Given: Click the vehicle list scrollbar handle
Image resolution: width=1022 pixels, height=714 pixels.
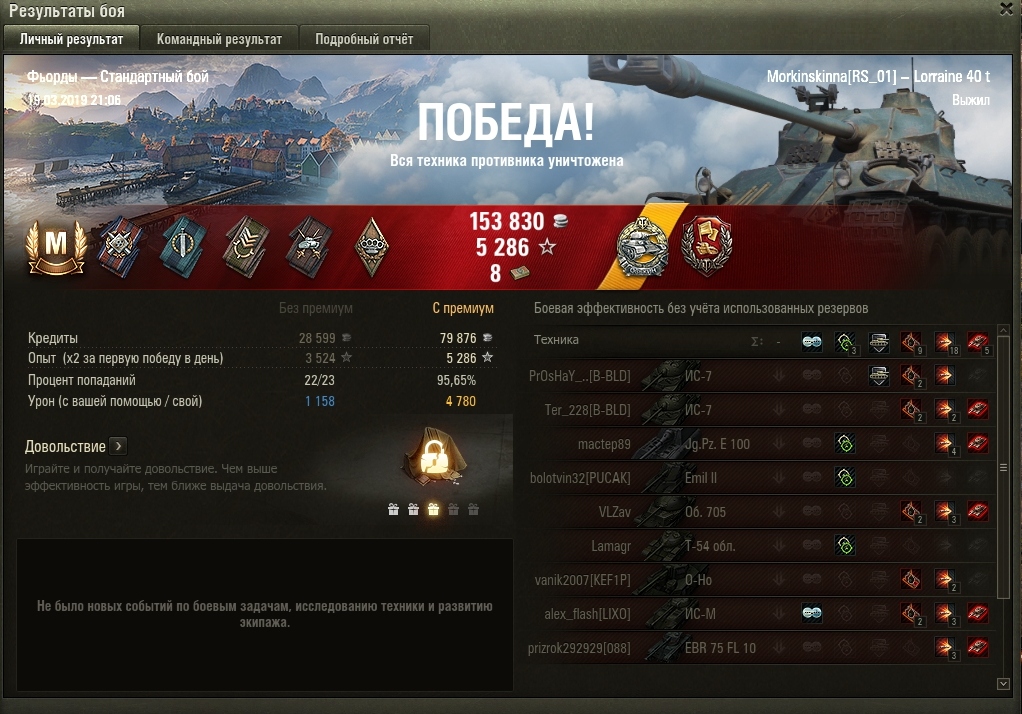Looking at the screenshot, I should tap(1003, 468).
